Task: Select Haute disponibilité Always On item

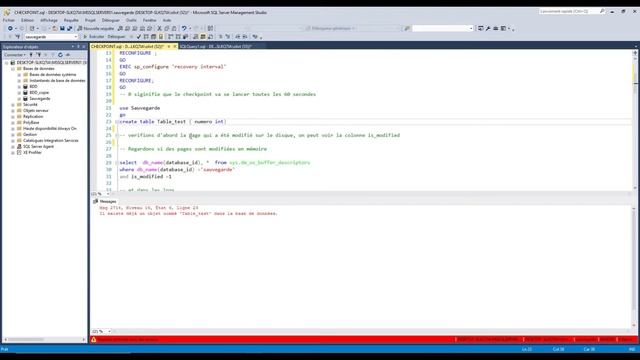Action: [49, 129]
